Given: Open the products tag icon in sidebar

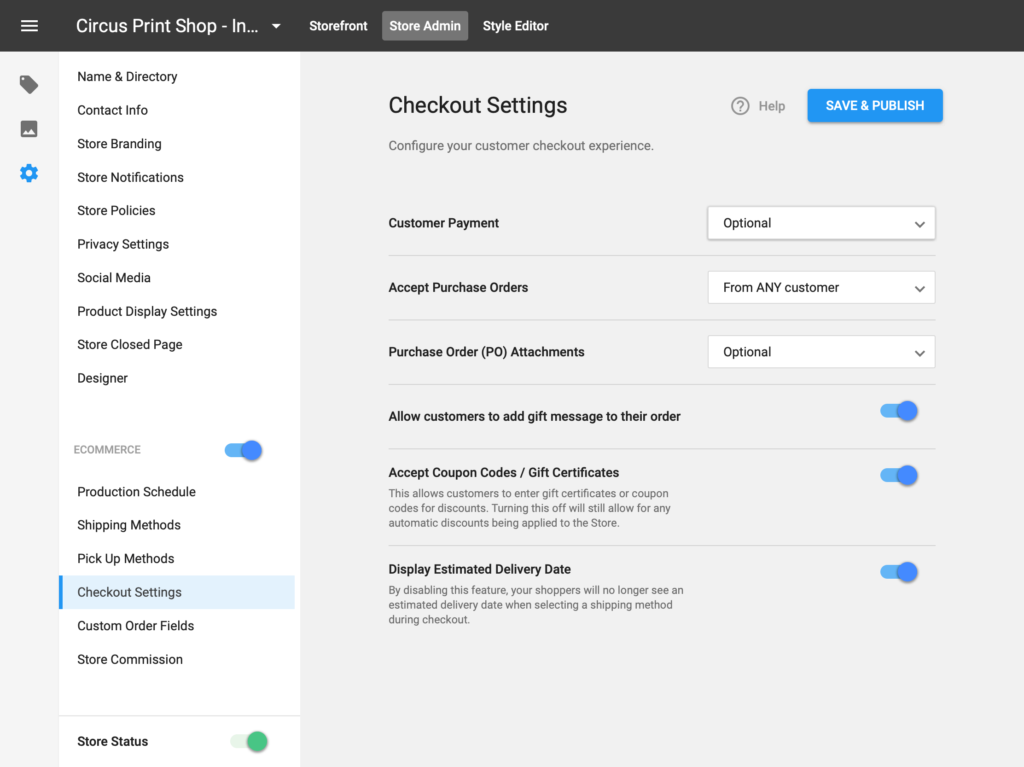Looking at the screenshot, I should tap(29, 84).
